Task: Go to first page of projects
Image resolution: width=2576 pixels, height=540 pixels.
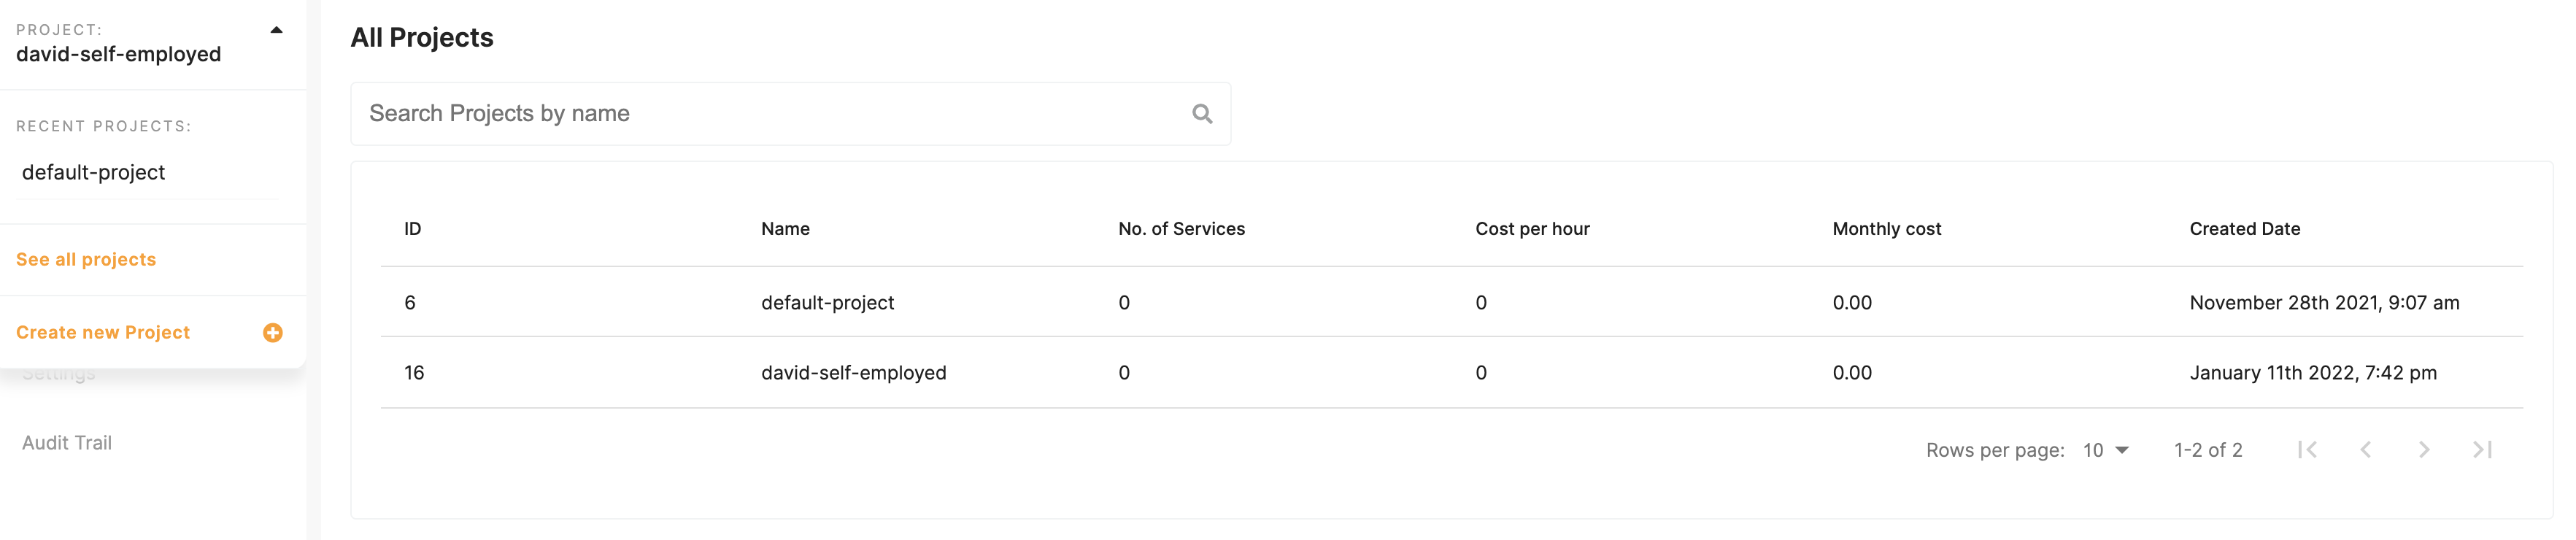Action: pos(2307,450)
